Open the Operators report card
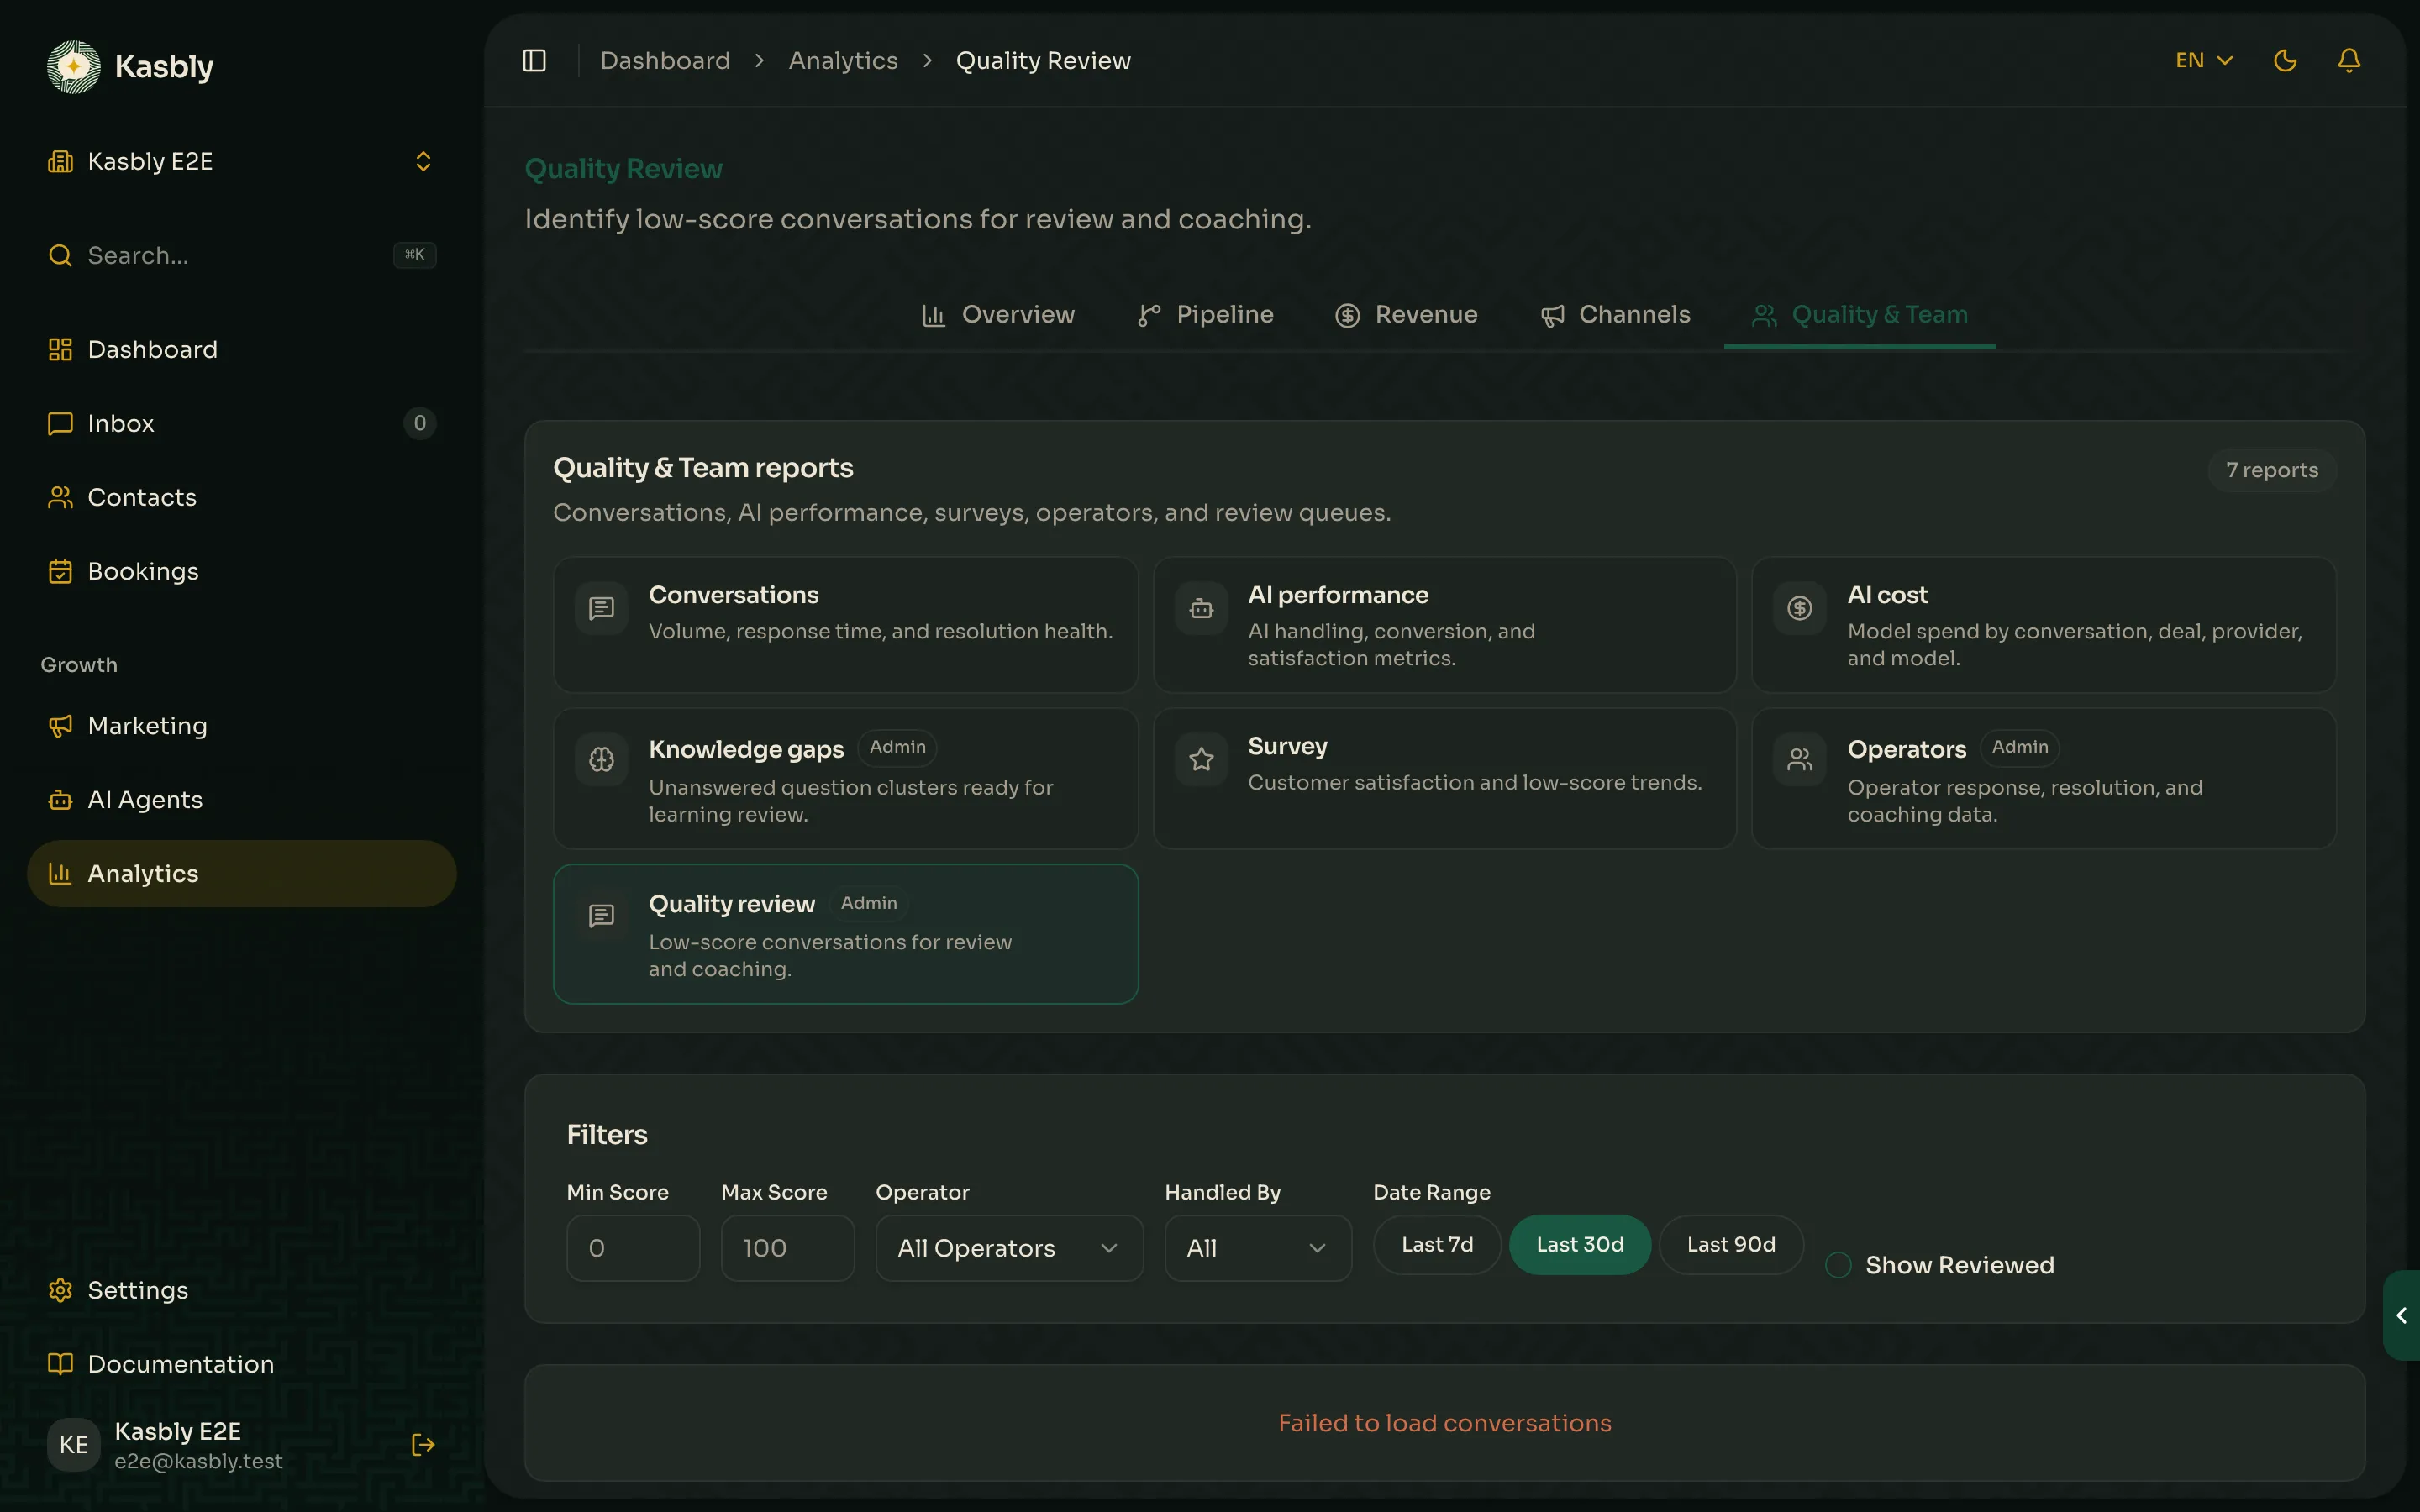Viewport: 2420px width, 1512px height. click(2044, 779)
